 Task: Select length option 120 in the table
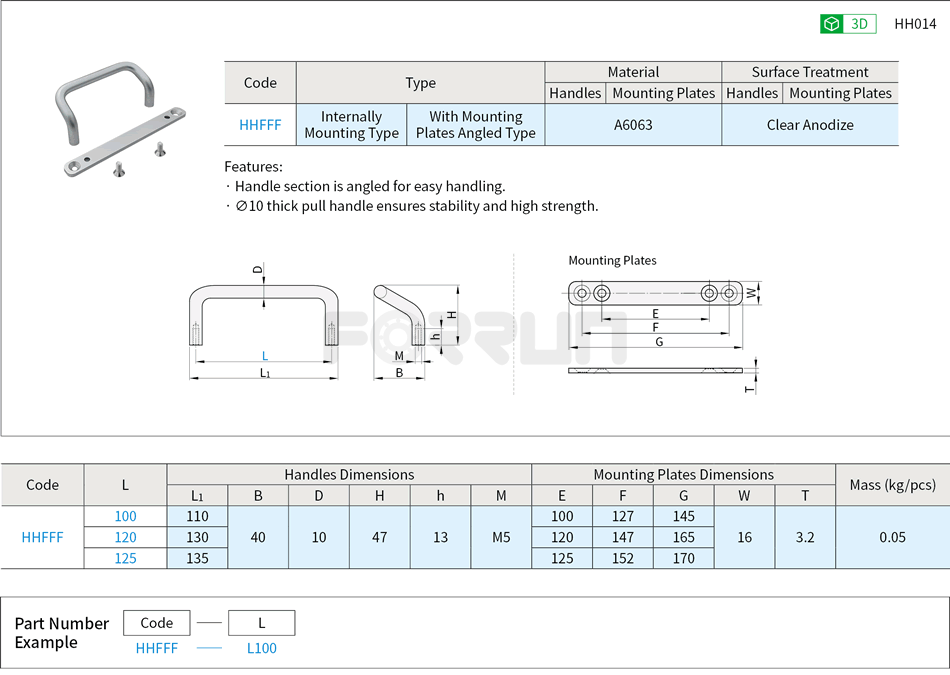pyautogui.click(x=126, y=537)
